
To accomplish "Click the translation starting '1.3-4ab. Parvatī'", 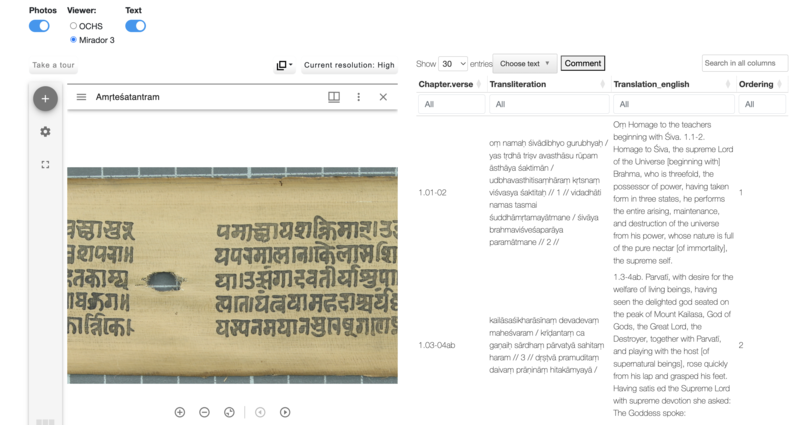I will [673, 345].
